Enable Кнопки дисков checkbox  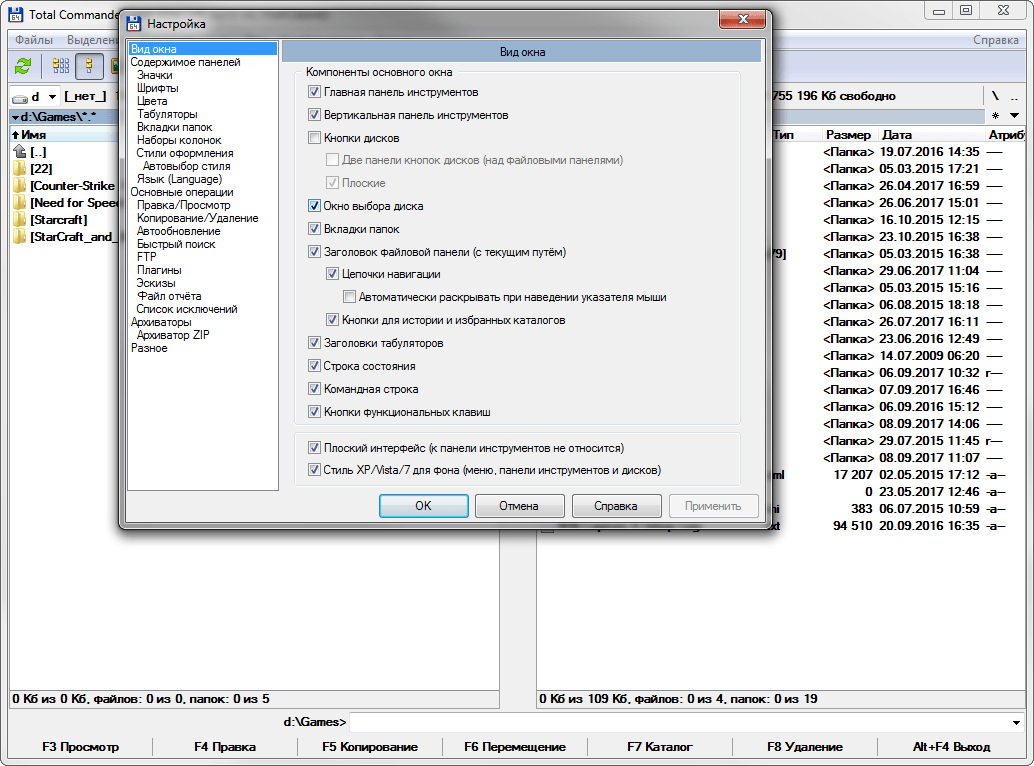[315, 138]
